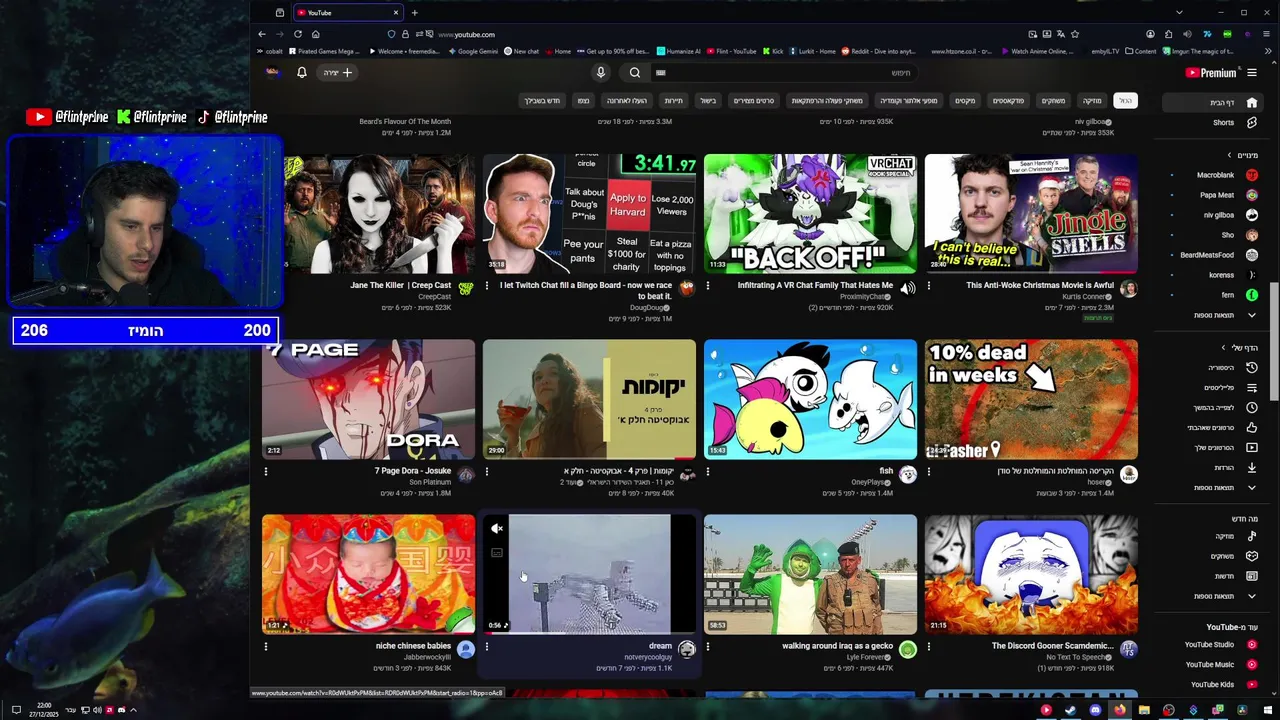Open the account avatar in YouTube header
The image size is (1280, 720).
[x=272, y=72]
